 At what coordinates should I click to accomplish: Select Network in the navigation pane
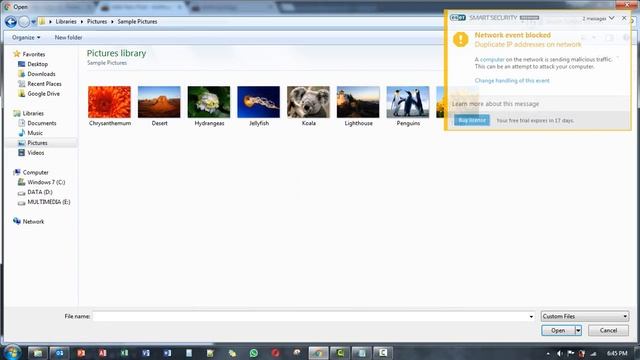point(29,222)
